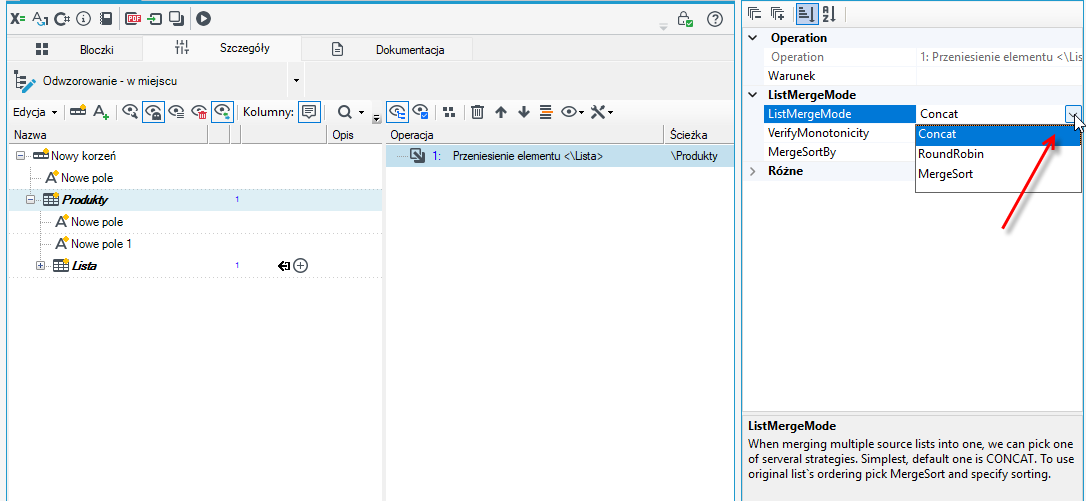Image resolution: width=1086 pixels, height=501 pixels.
Task: Expand the Różne property category
Action: tap(753, 170)
